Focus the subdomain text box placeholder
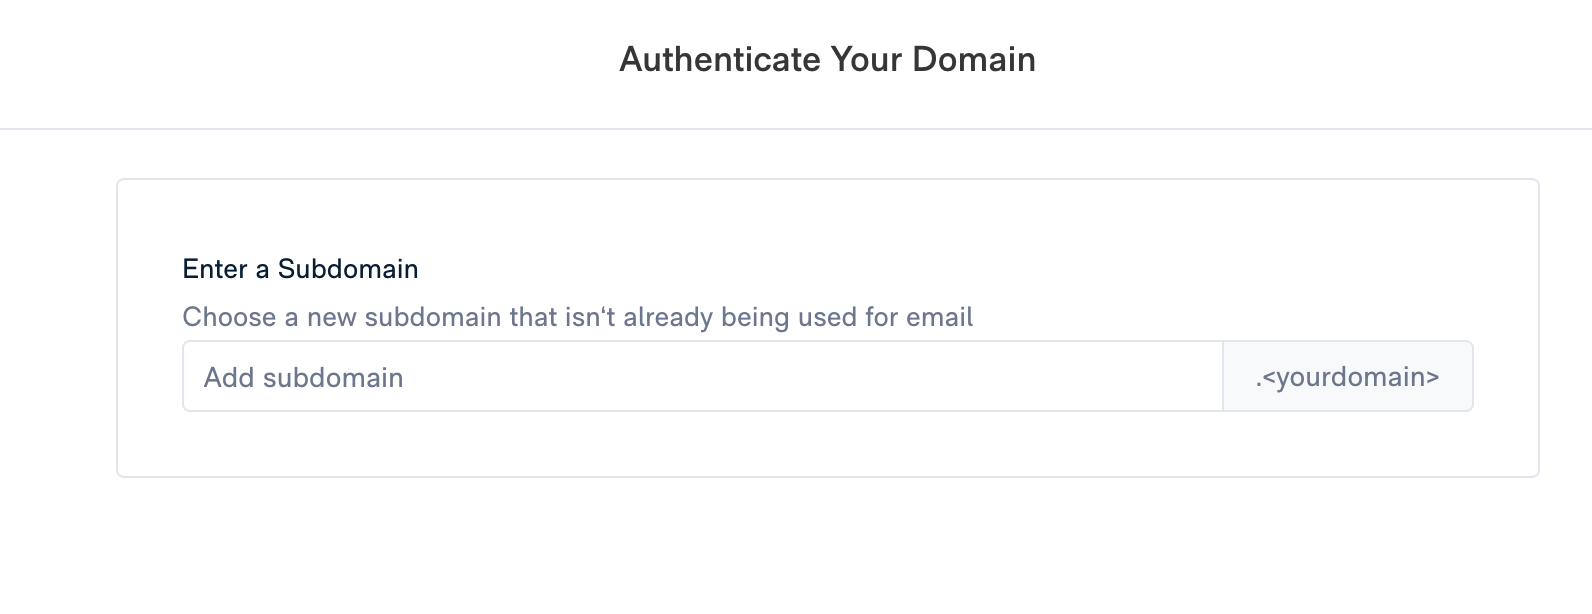This screenshot has width=1592, height=614. point(303,378)
